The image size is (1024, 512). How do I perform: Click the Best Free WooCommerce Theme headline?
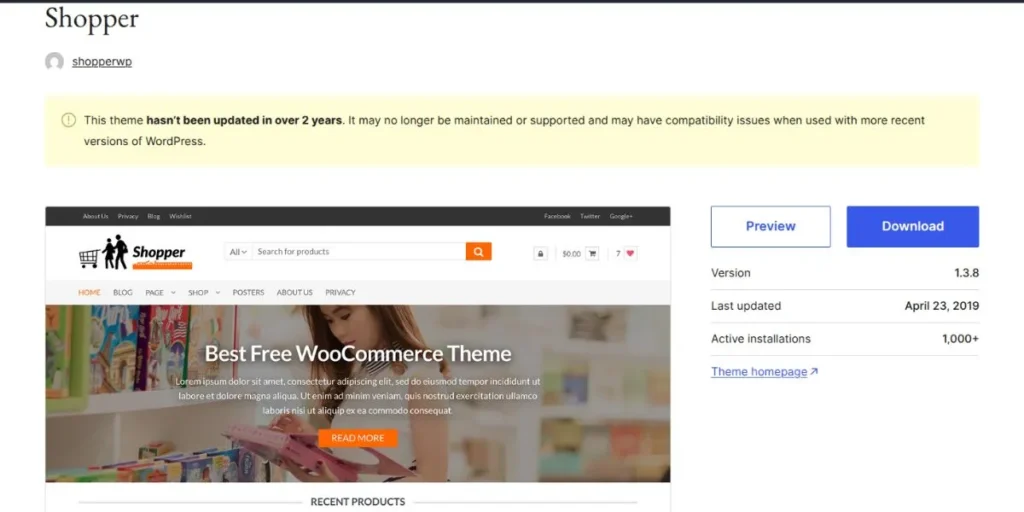click(x=358, y=354)
